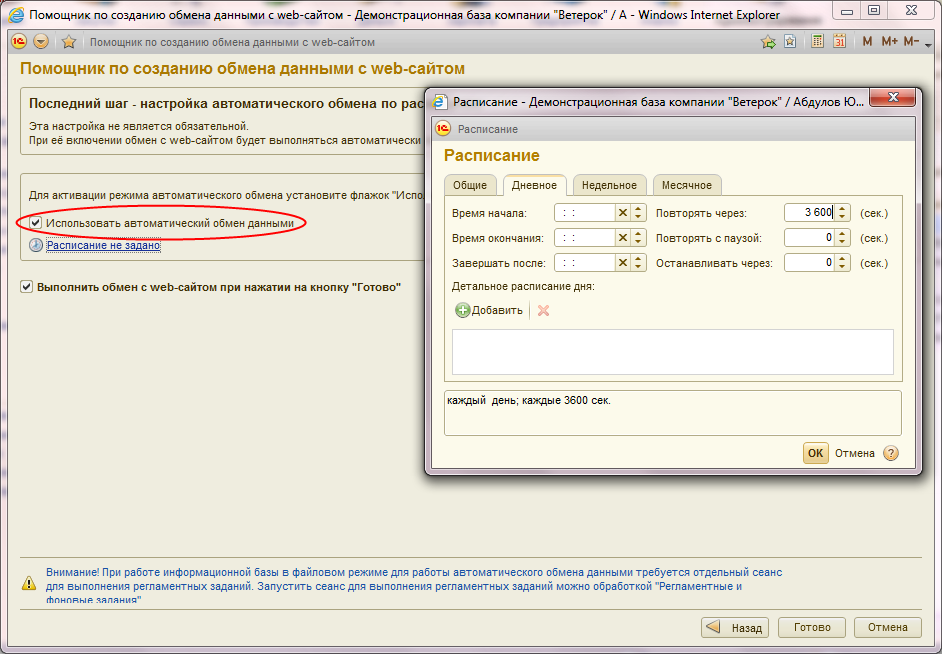The width and height of the screenshot is (942, 654).
Task: Open the 'Месячное' tab
Action: tap(687, 185)
